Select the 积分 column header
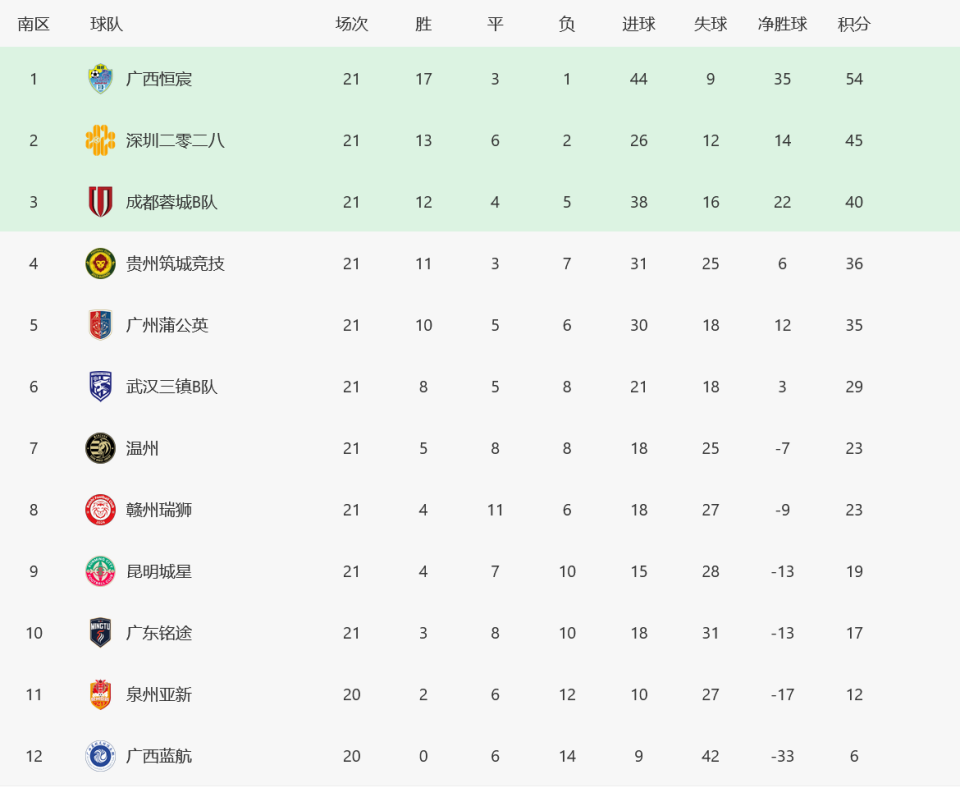Screen dimensions: 960x788 [854, 24]
